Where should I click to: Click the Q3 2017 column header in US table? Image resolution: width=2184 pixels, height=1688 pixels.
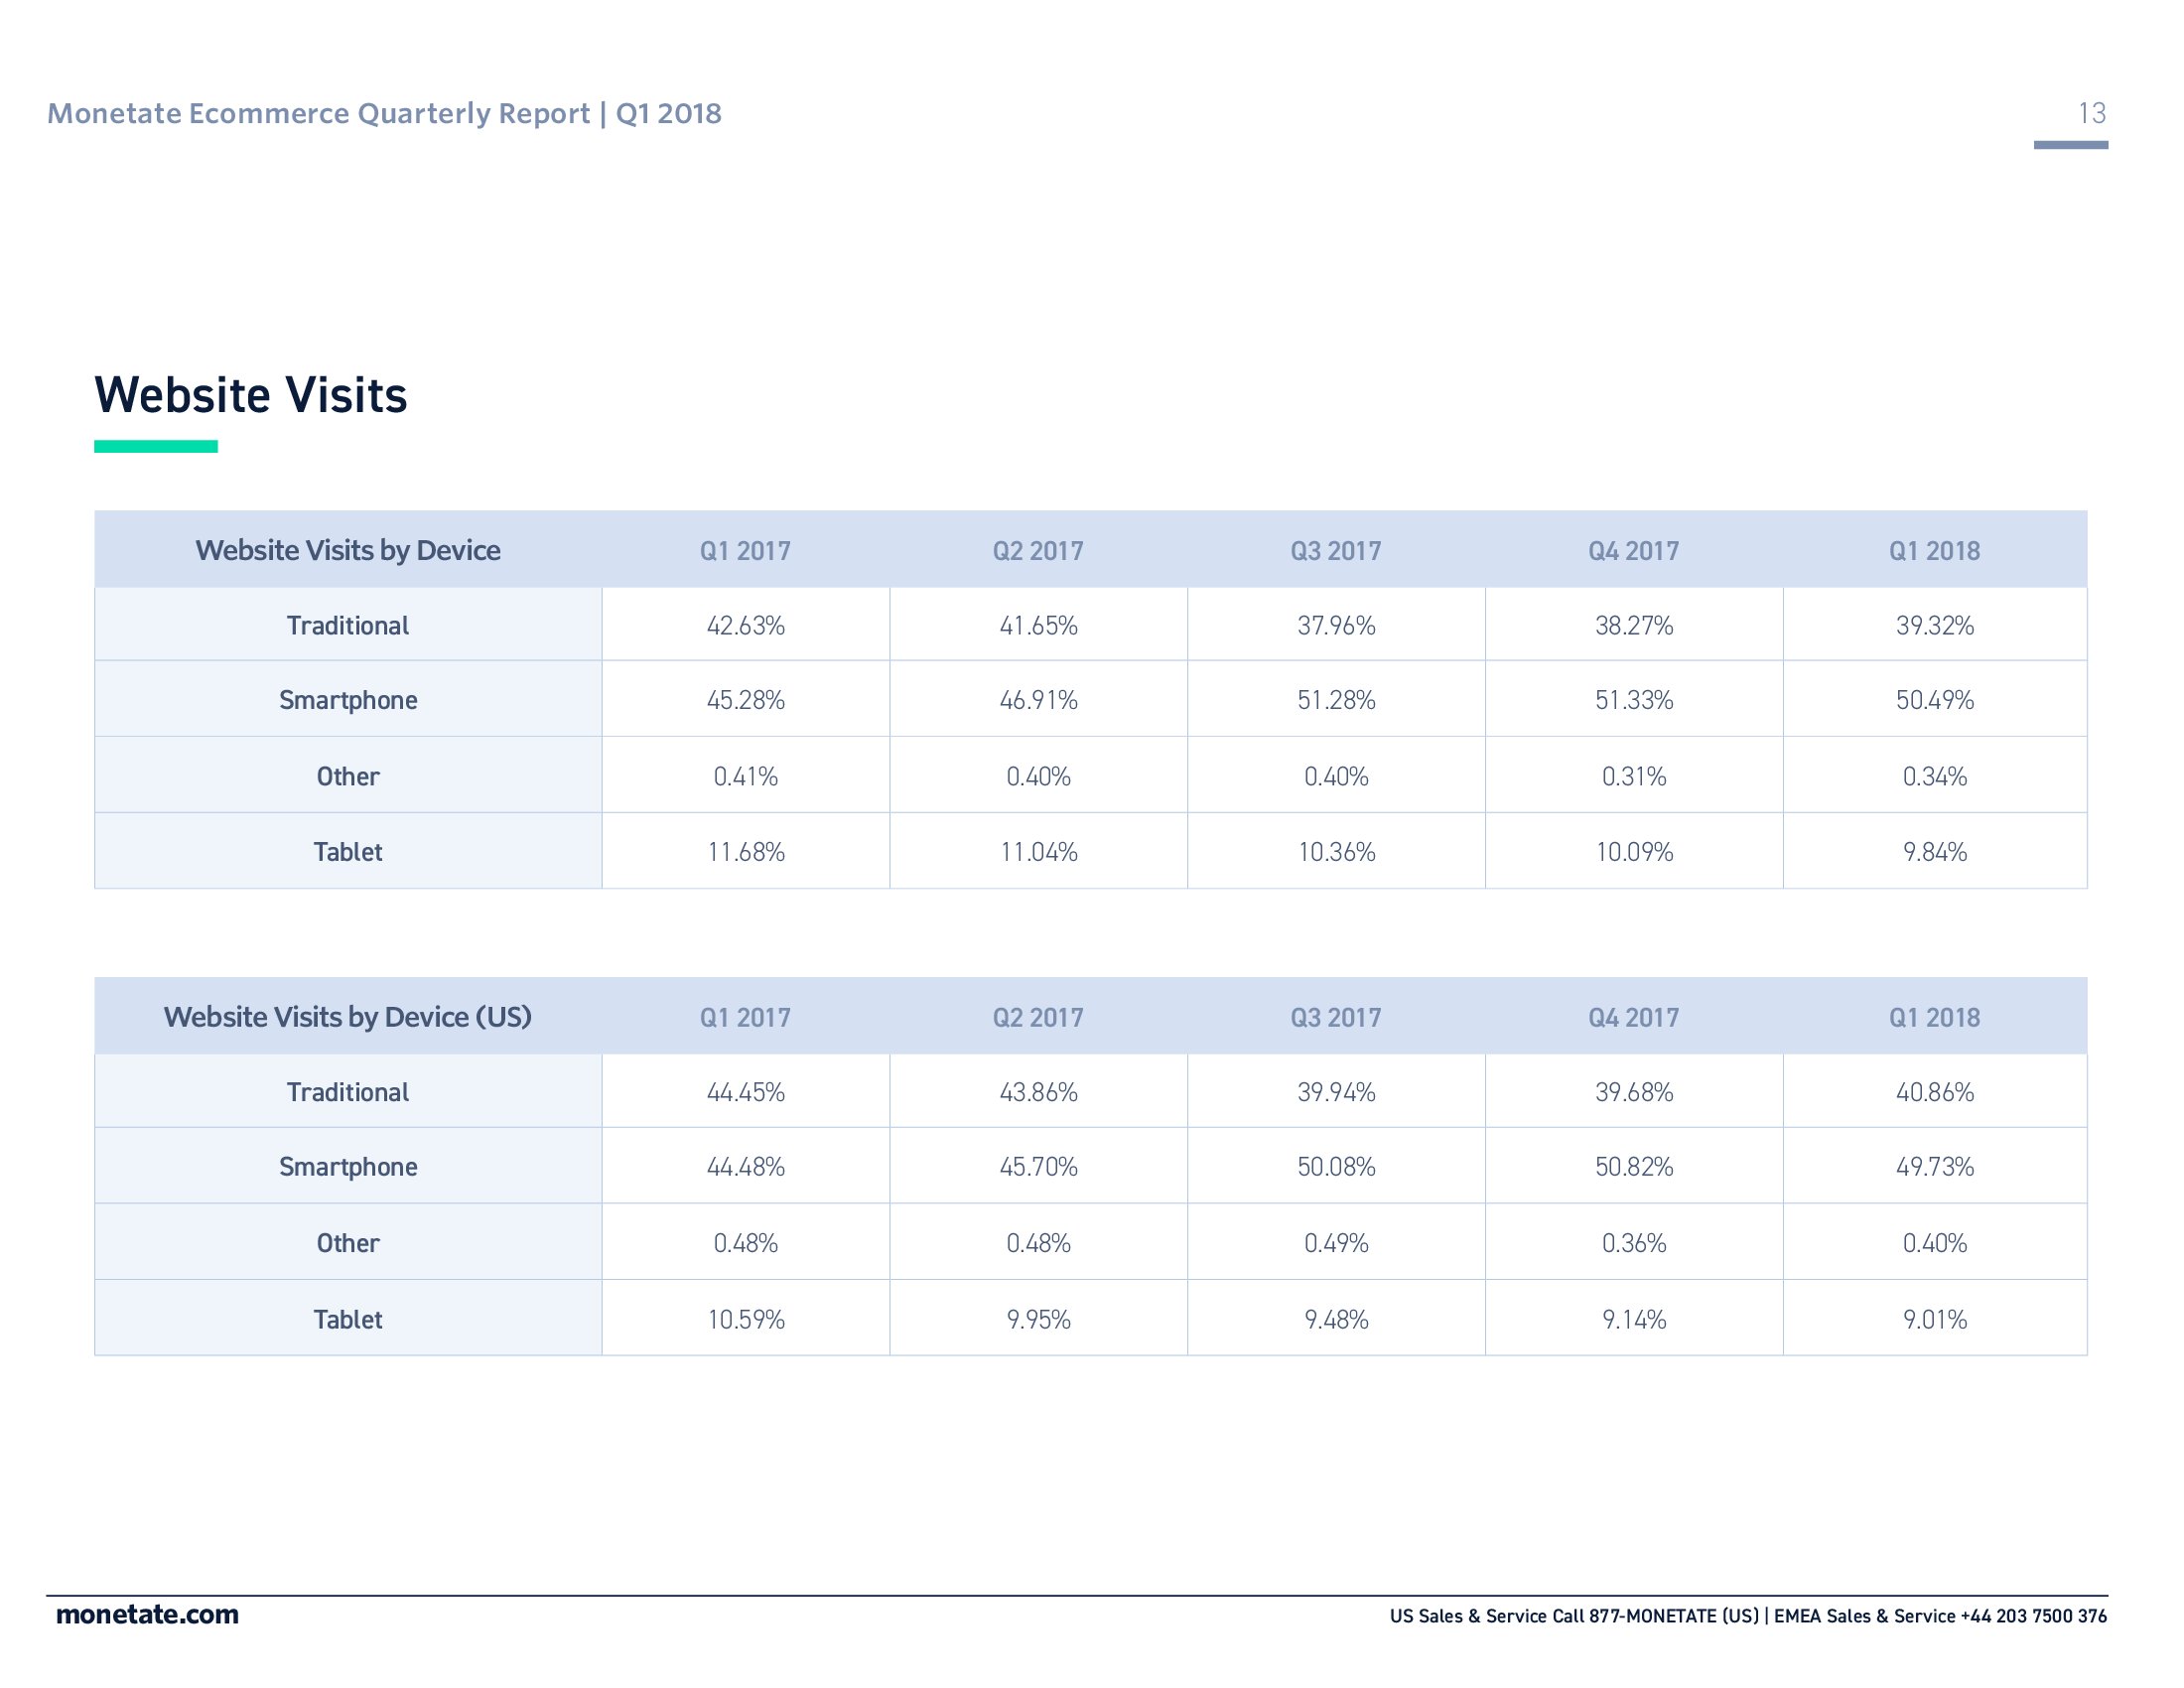1335,1018
